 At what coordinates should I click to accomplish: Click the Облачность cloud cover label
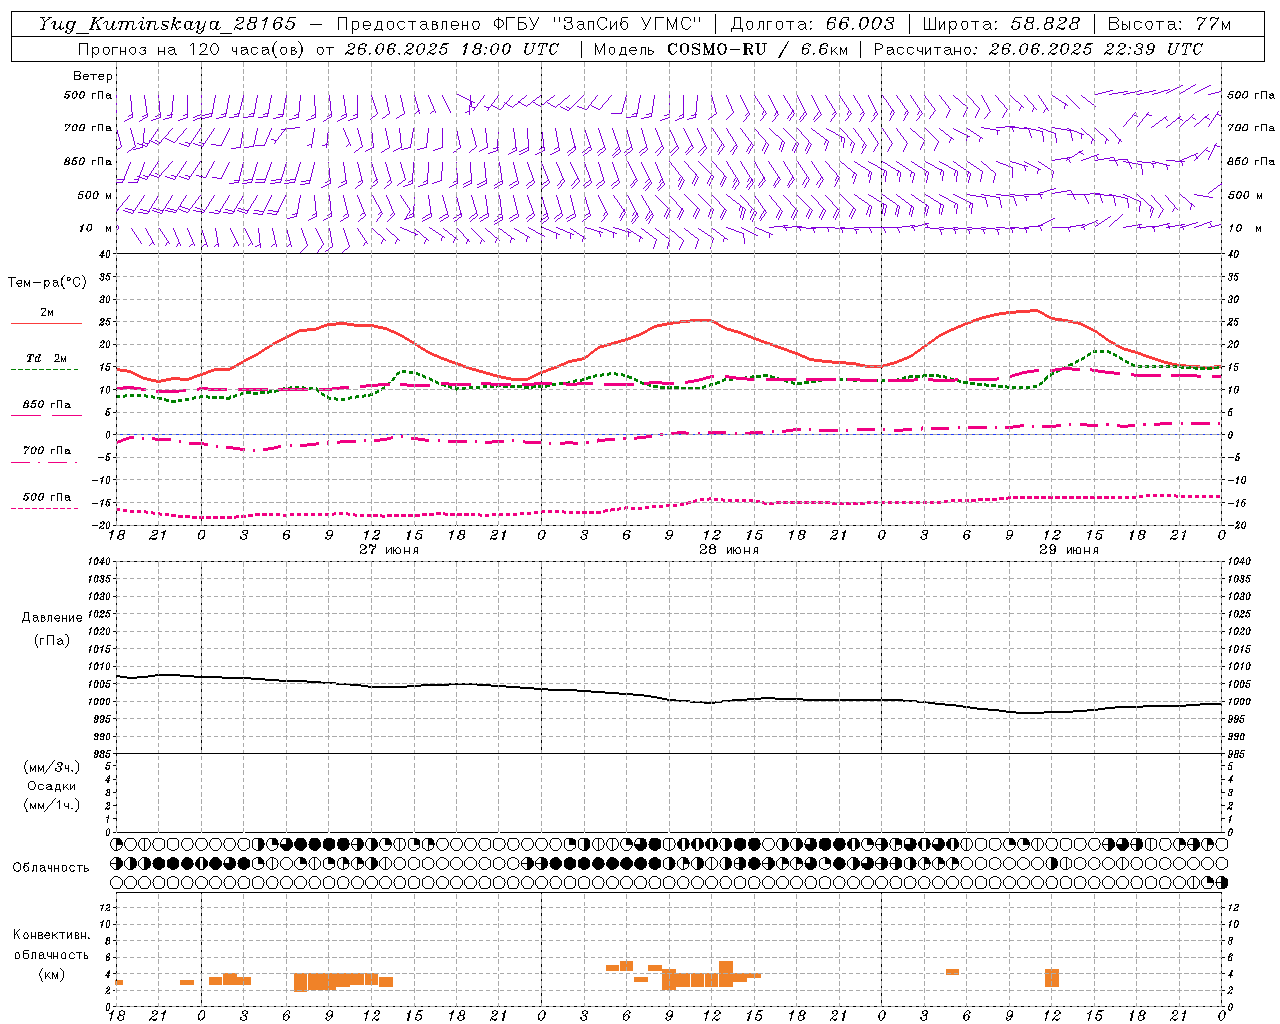pyautogui.click(x=51, y=867)
